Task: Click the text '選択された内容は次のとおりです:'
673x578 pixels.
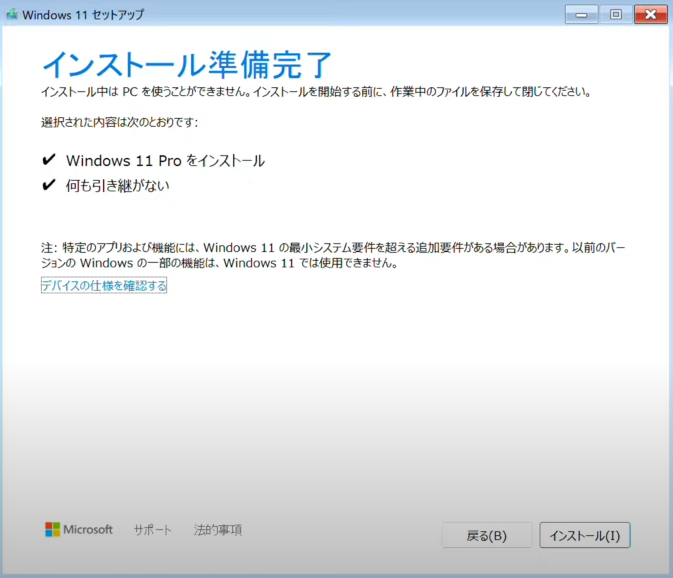Action: point(120,122)
